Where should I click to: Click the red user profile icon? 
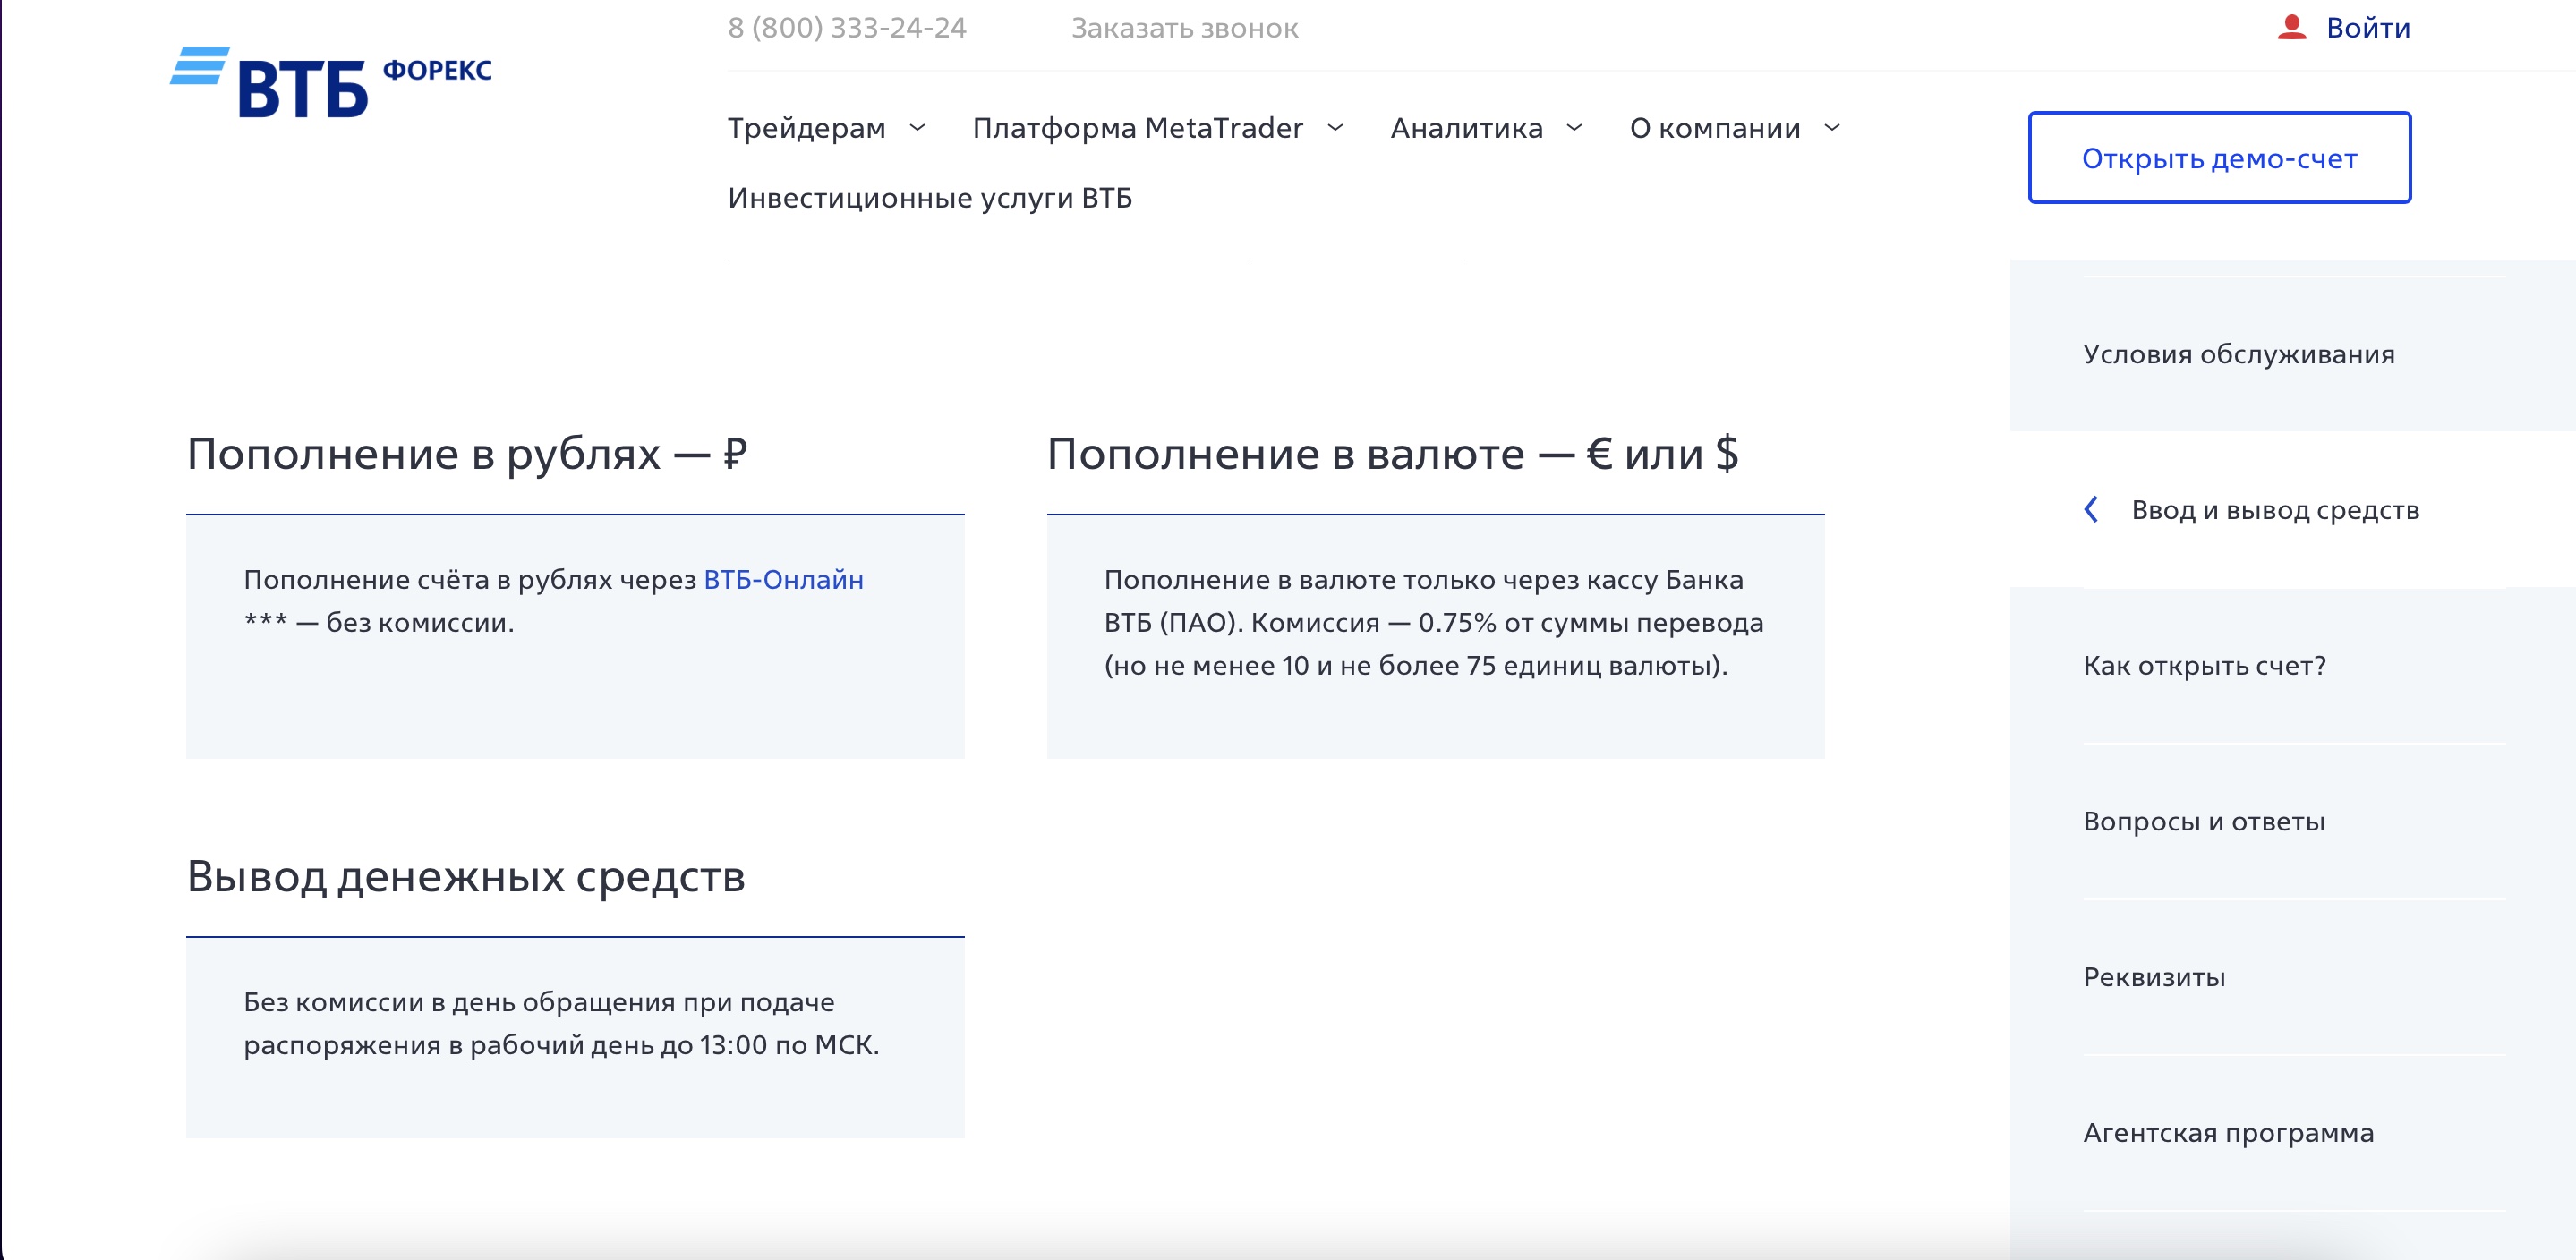point(2291,27)
